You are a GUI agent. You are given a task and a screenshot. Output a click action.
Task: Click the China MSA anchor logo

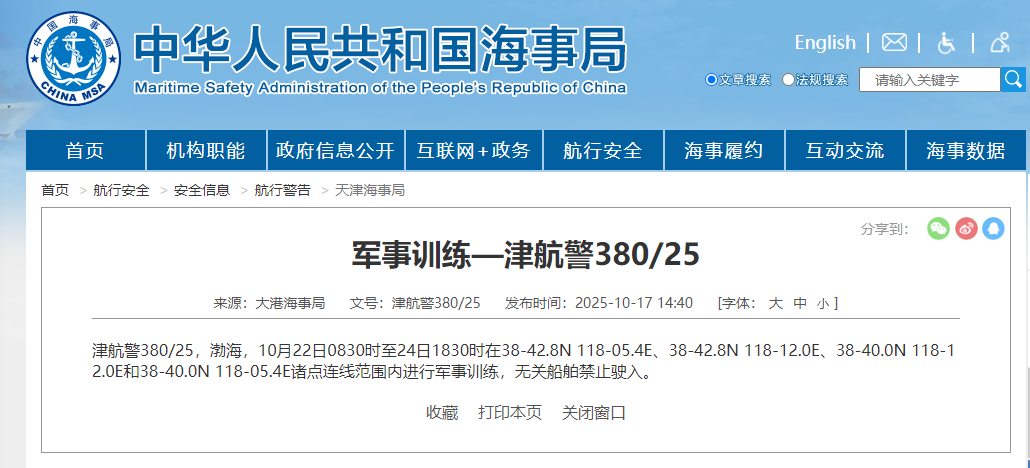tap(74, 58)
